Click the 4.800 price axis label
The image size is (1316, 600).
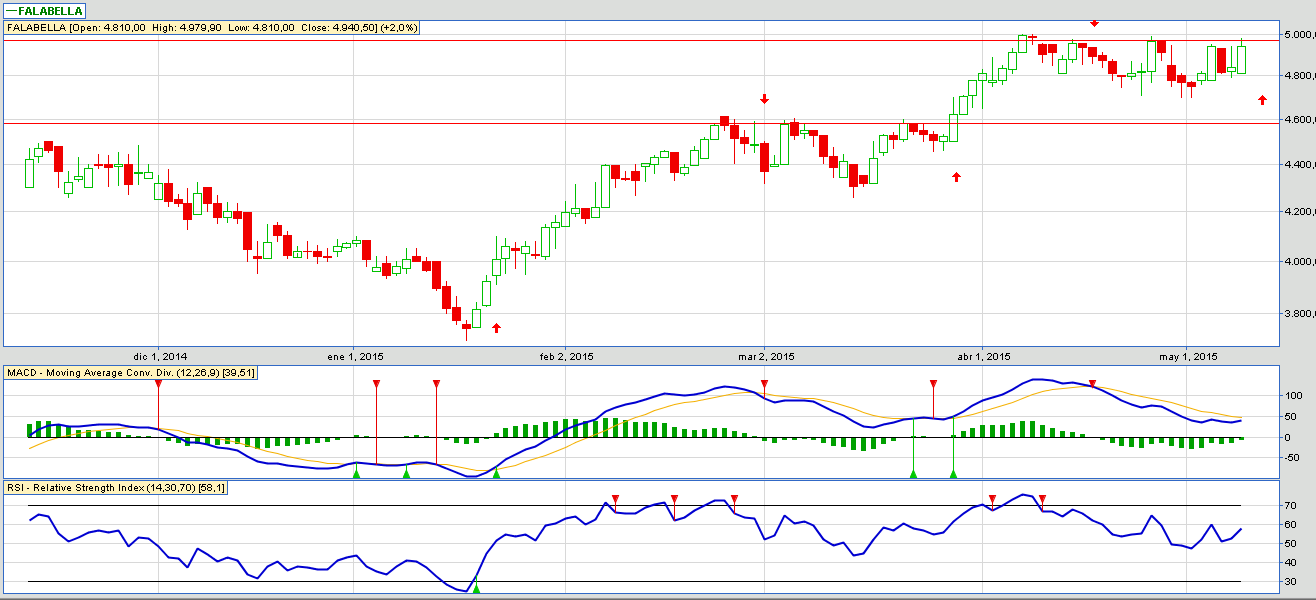pos(1300,76)
